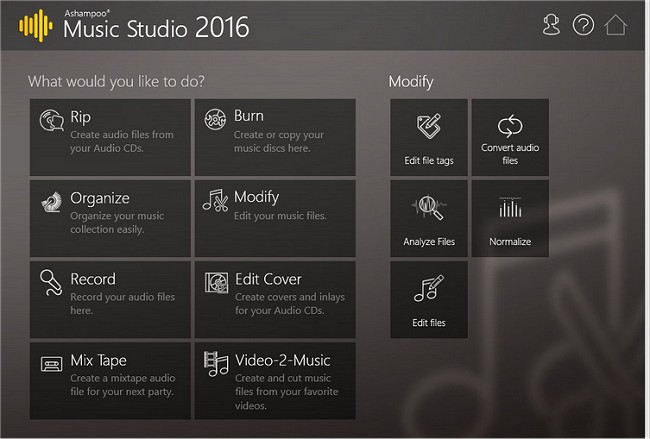This screenshot has height=439, width=650.
Task: Open the support agent headset icon
Action: click(551, 25)
